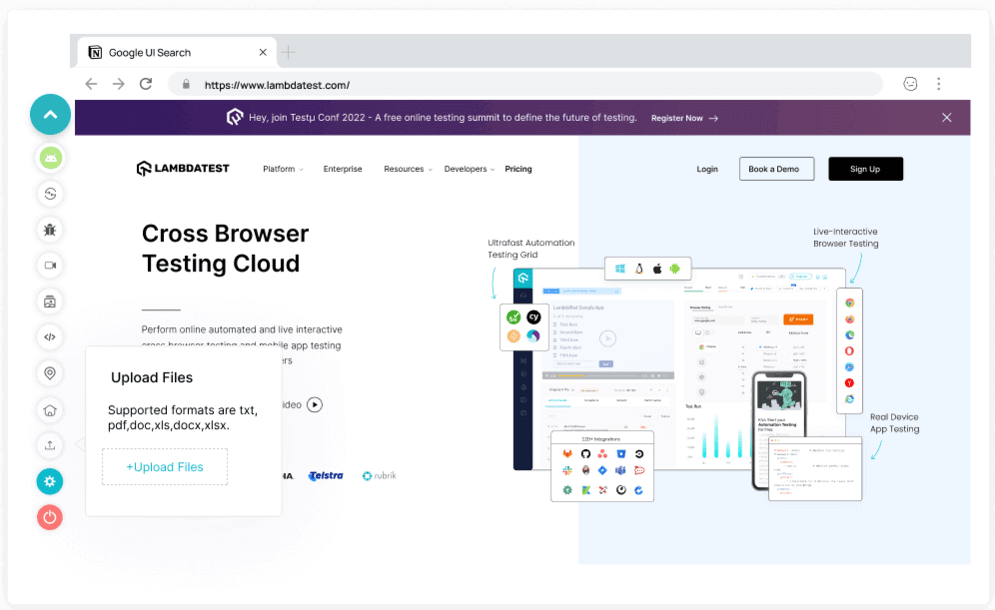Image resolution: width=995 pixels, height=610 pixels.
Task: Dismiss the Testμ Conf banner
Action: [x=946, y=117]
